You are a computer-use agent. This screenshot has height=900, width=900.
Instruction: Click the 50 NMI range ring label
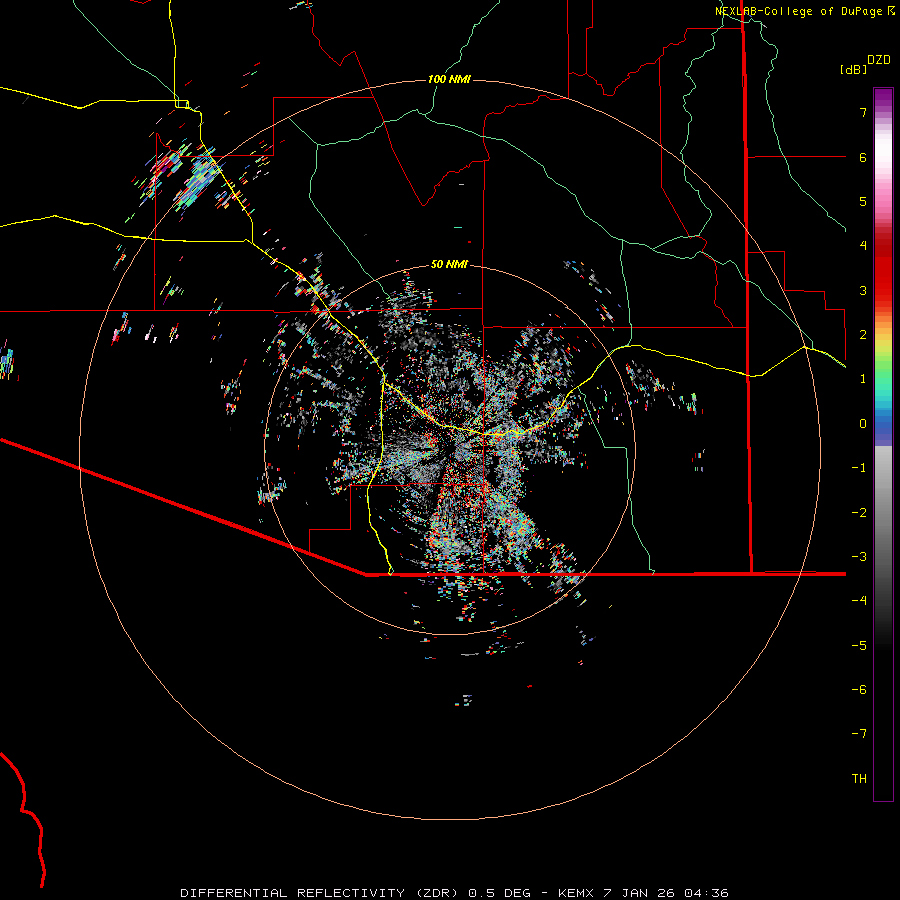(449, 264)
